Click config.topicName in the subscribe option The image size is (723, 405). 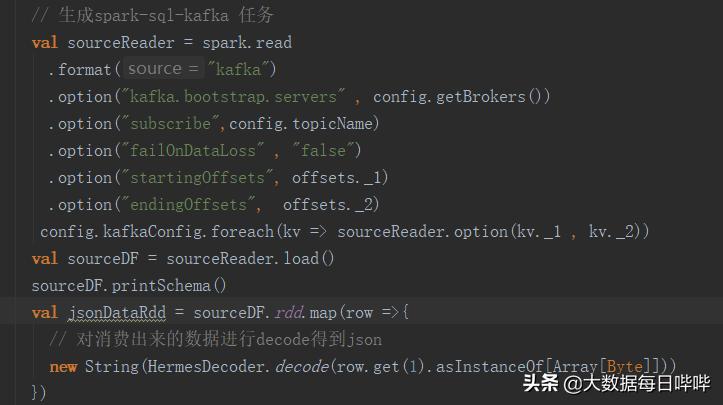pos(305,124)
